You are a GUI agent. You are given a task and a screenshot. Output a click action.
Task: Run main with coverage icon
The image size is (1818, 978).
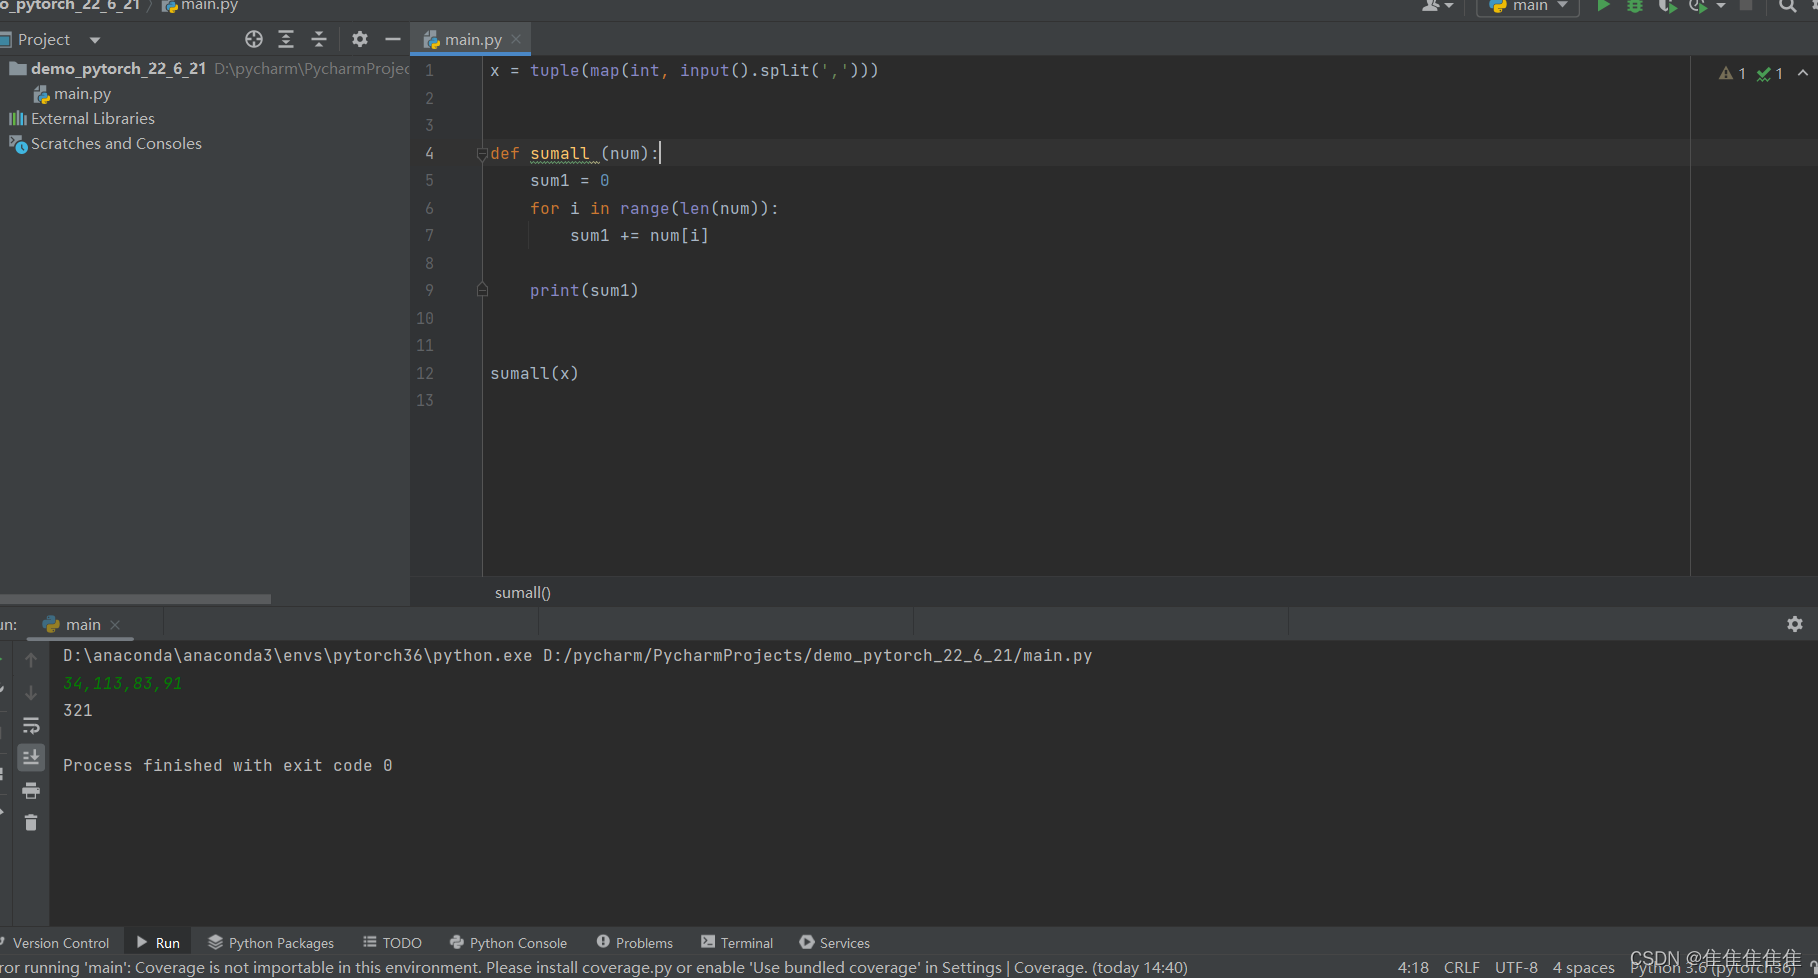[x=1667, y=6]
